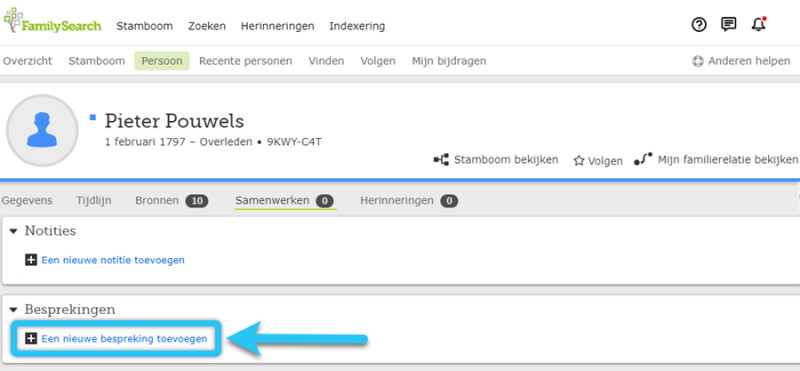Switch to the Bronnen tab
This screenshot has width=800, height=371.
click(x=157, y=201)
